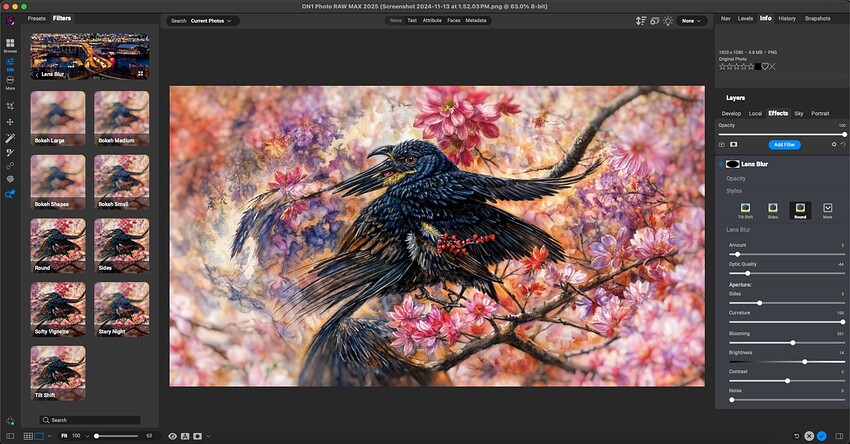The width and height of the screenshot is (850, 444).
Task: Set the color label black square
Action: click(758, 67)
